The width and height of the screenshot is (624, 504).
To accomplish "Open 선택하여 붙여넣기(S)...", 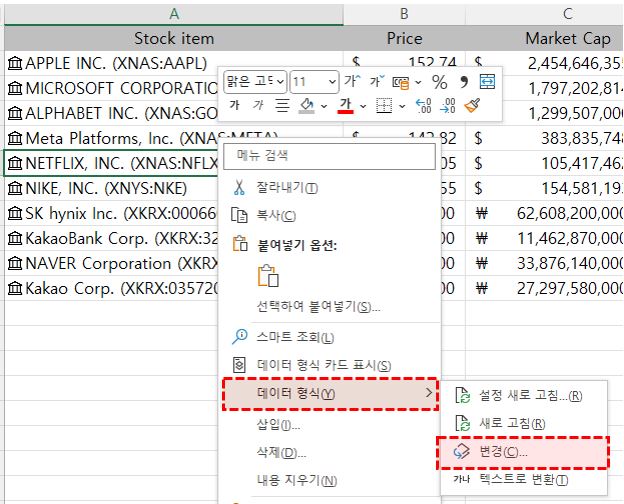I will [x=330, y=307].
